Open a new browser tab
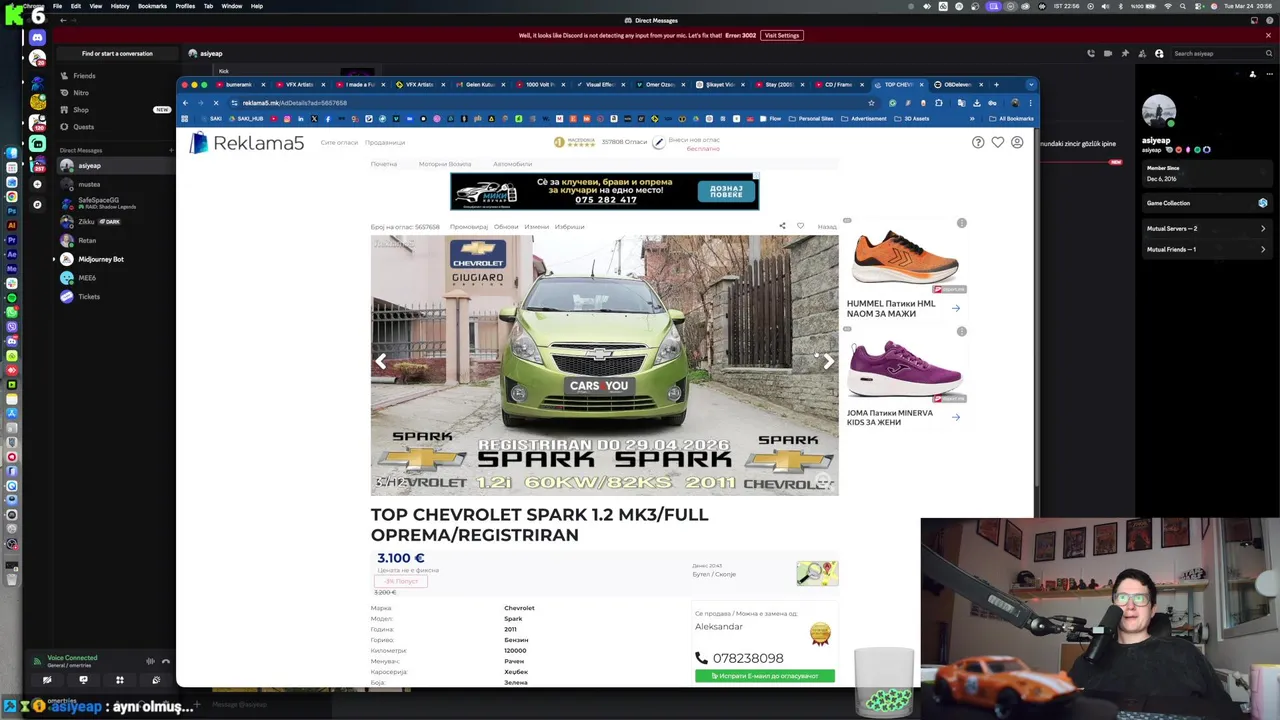The height and width of the screenshot is (720, 1280). tap(996, 84)
